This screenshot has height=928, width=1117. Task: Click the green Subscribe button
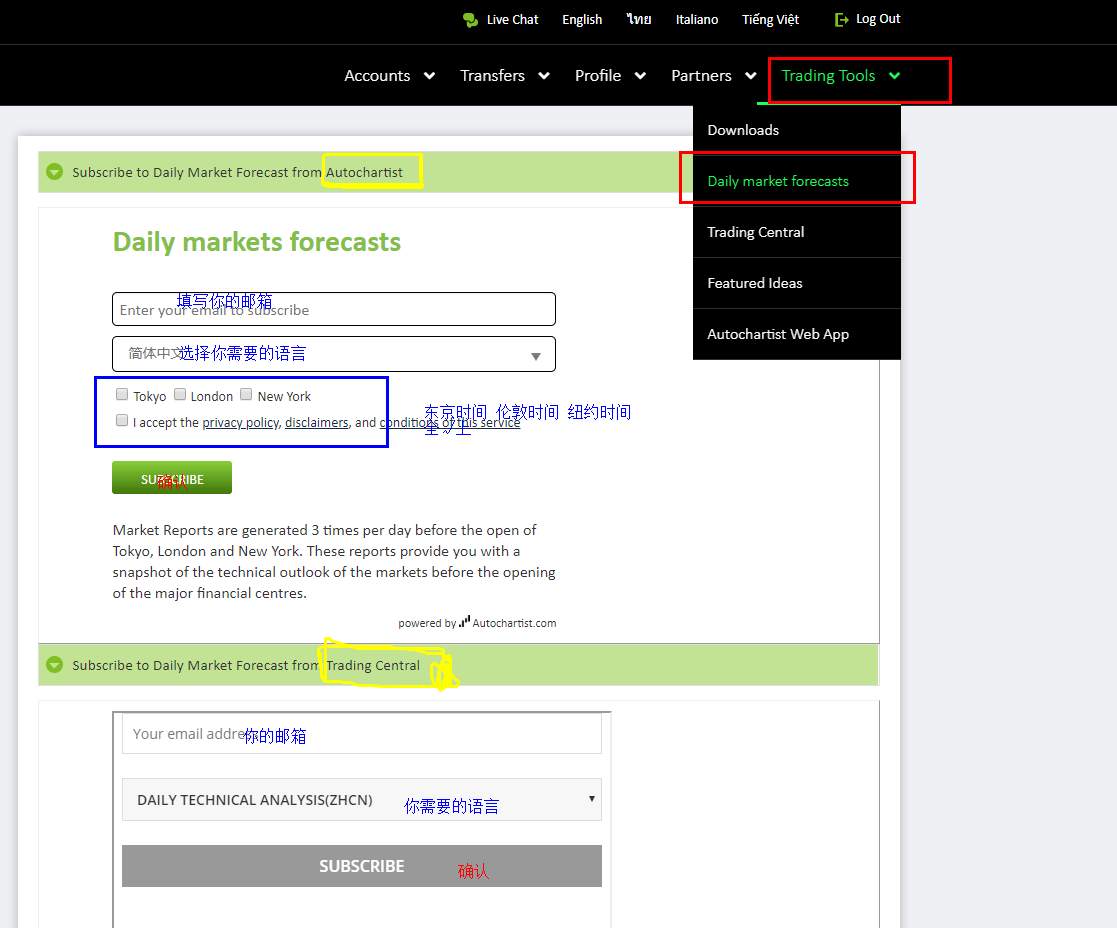point(172,478)
